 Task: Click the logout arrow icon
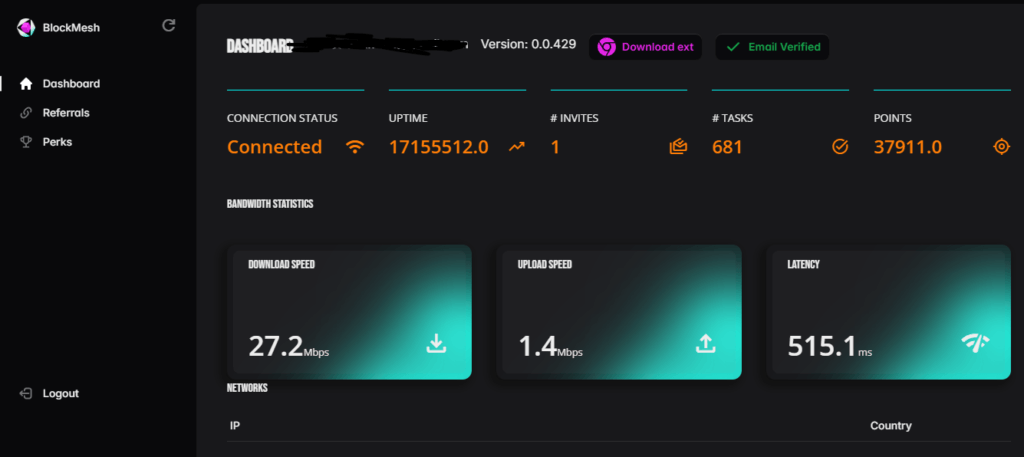(x=26, y=394)
